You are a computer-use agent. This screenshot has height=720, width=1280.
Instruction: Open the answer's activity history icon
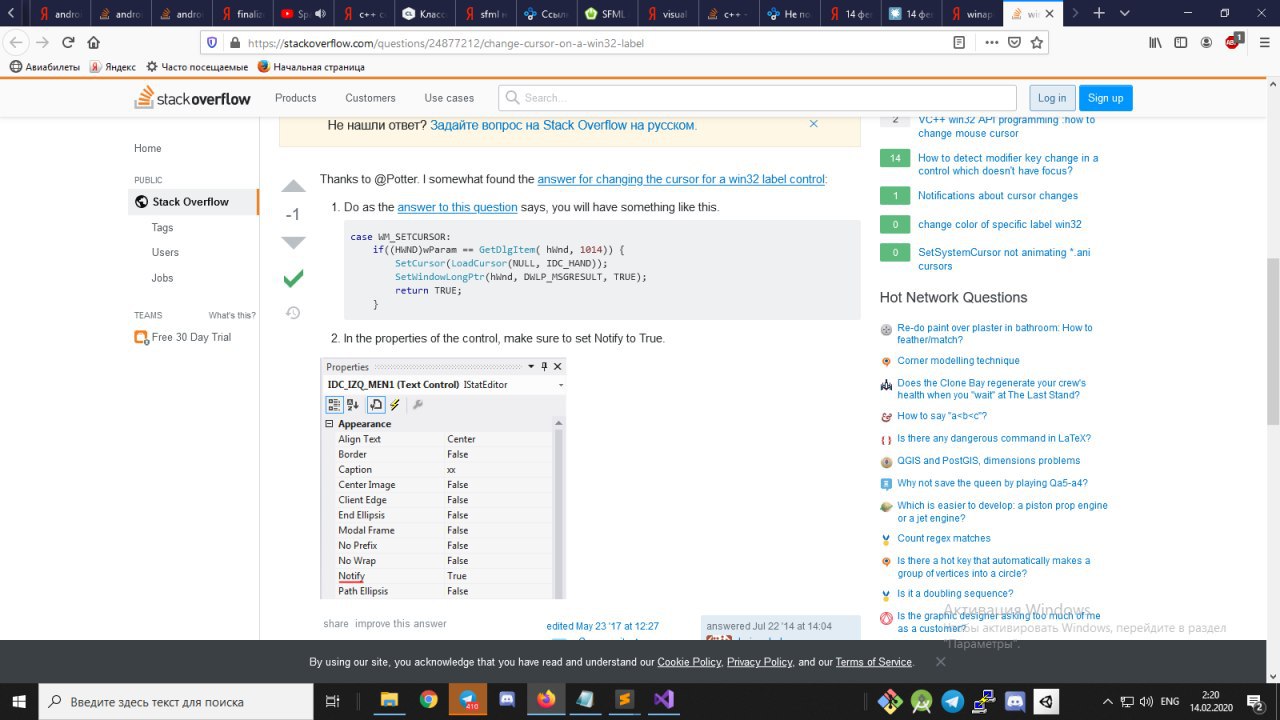click(293, 313)
